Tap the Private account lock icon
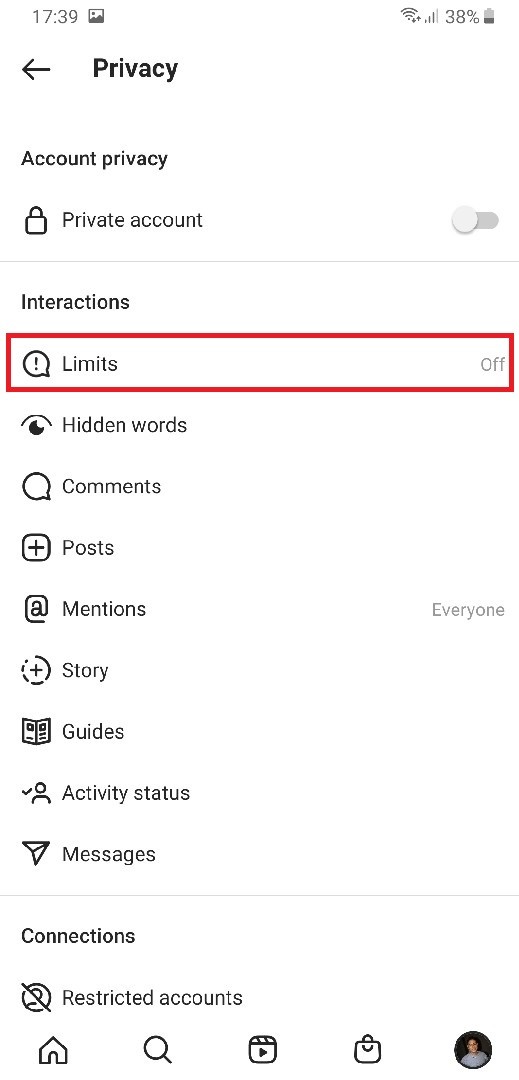 36,220
